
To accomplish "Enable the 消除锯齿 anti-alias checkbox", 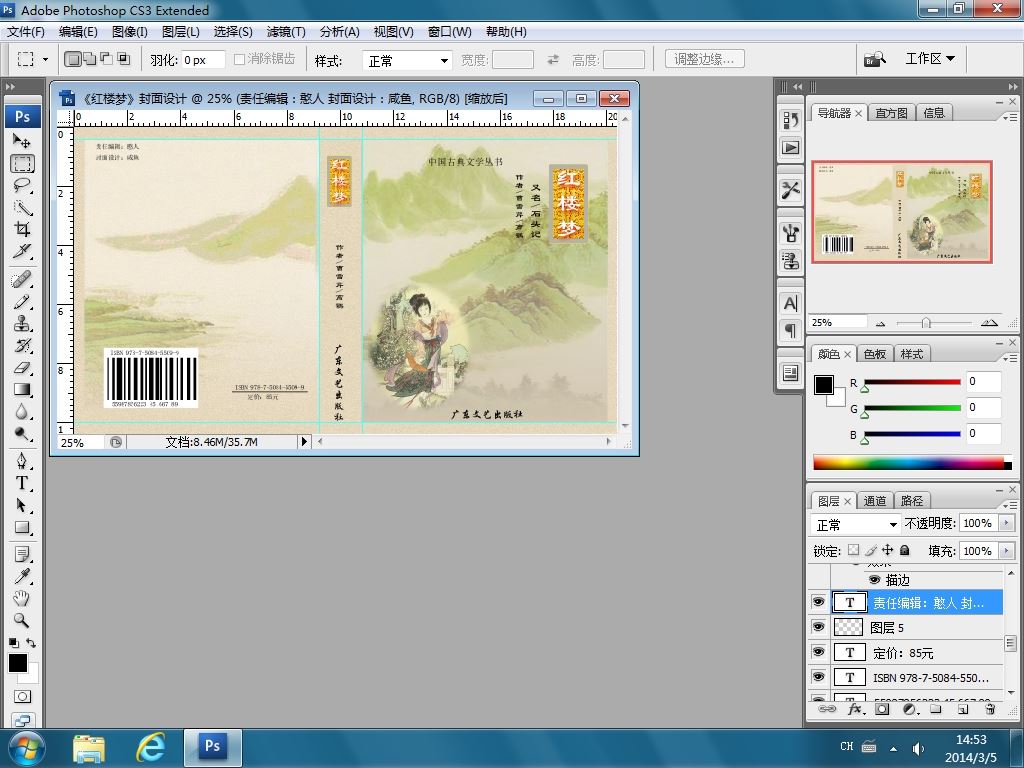I will pos(239,59).
